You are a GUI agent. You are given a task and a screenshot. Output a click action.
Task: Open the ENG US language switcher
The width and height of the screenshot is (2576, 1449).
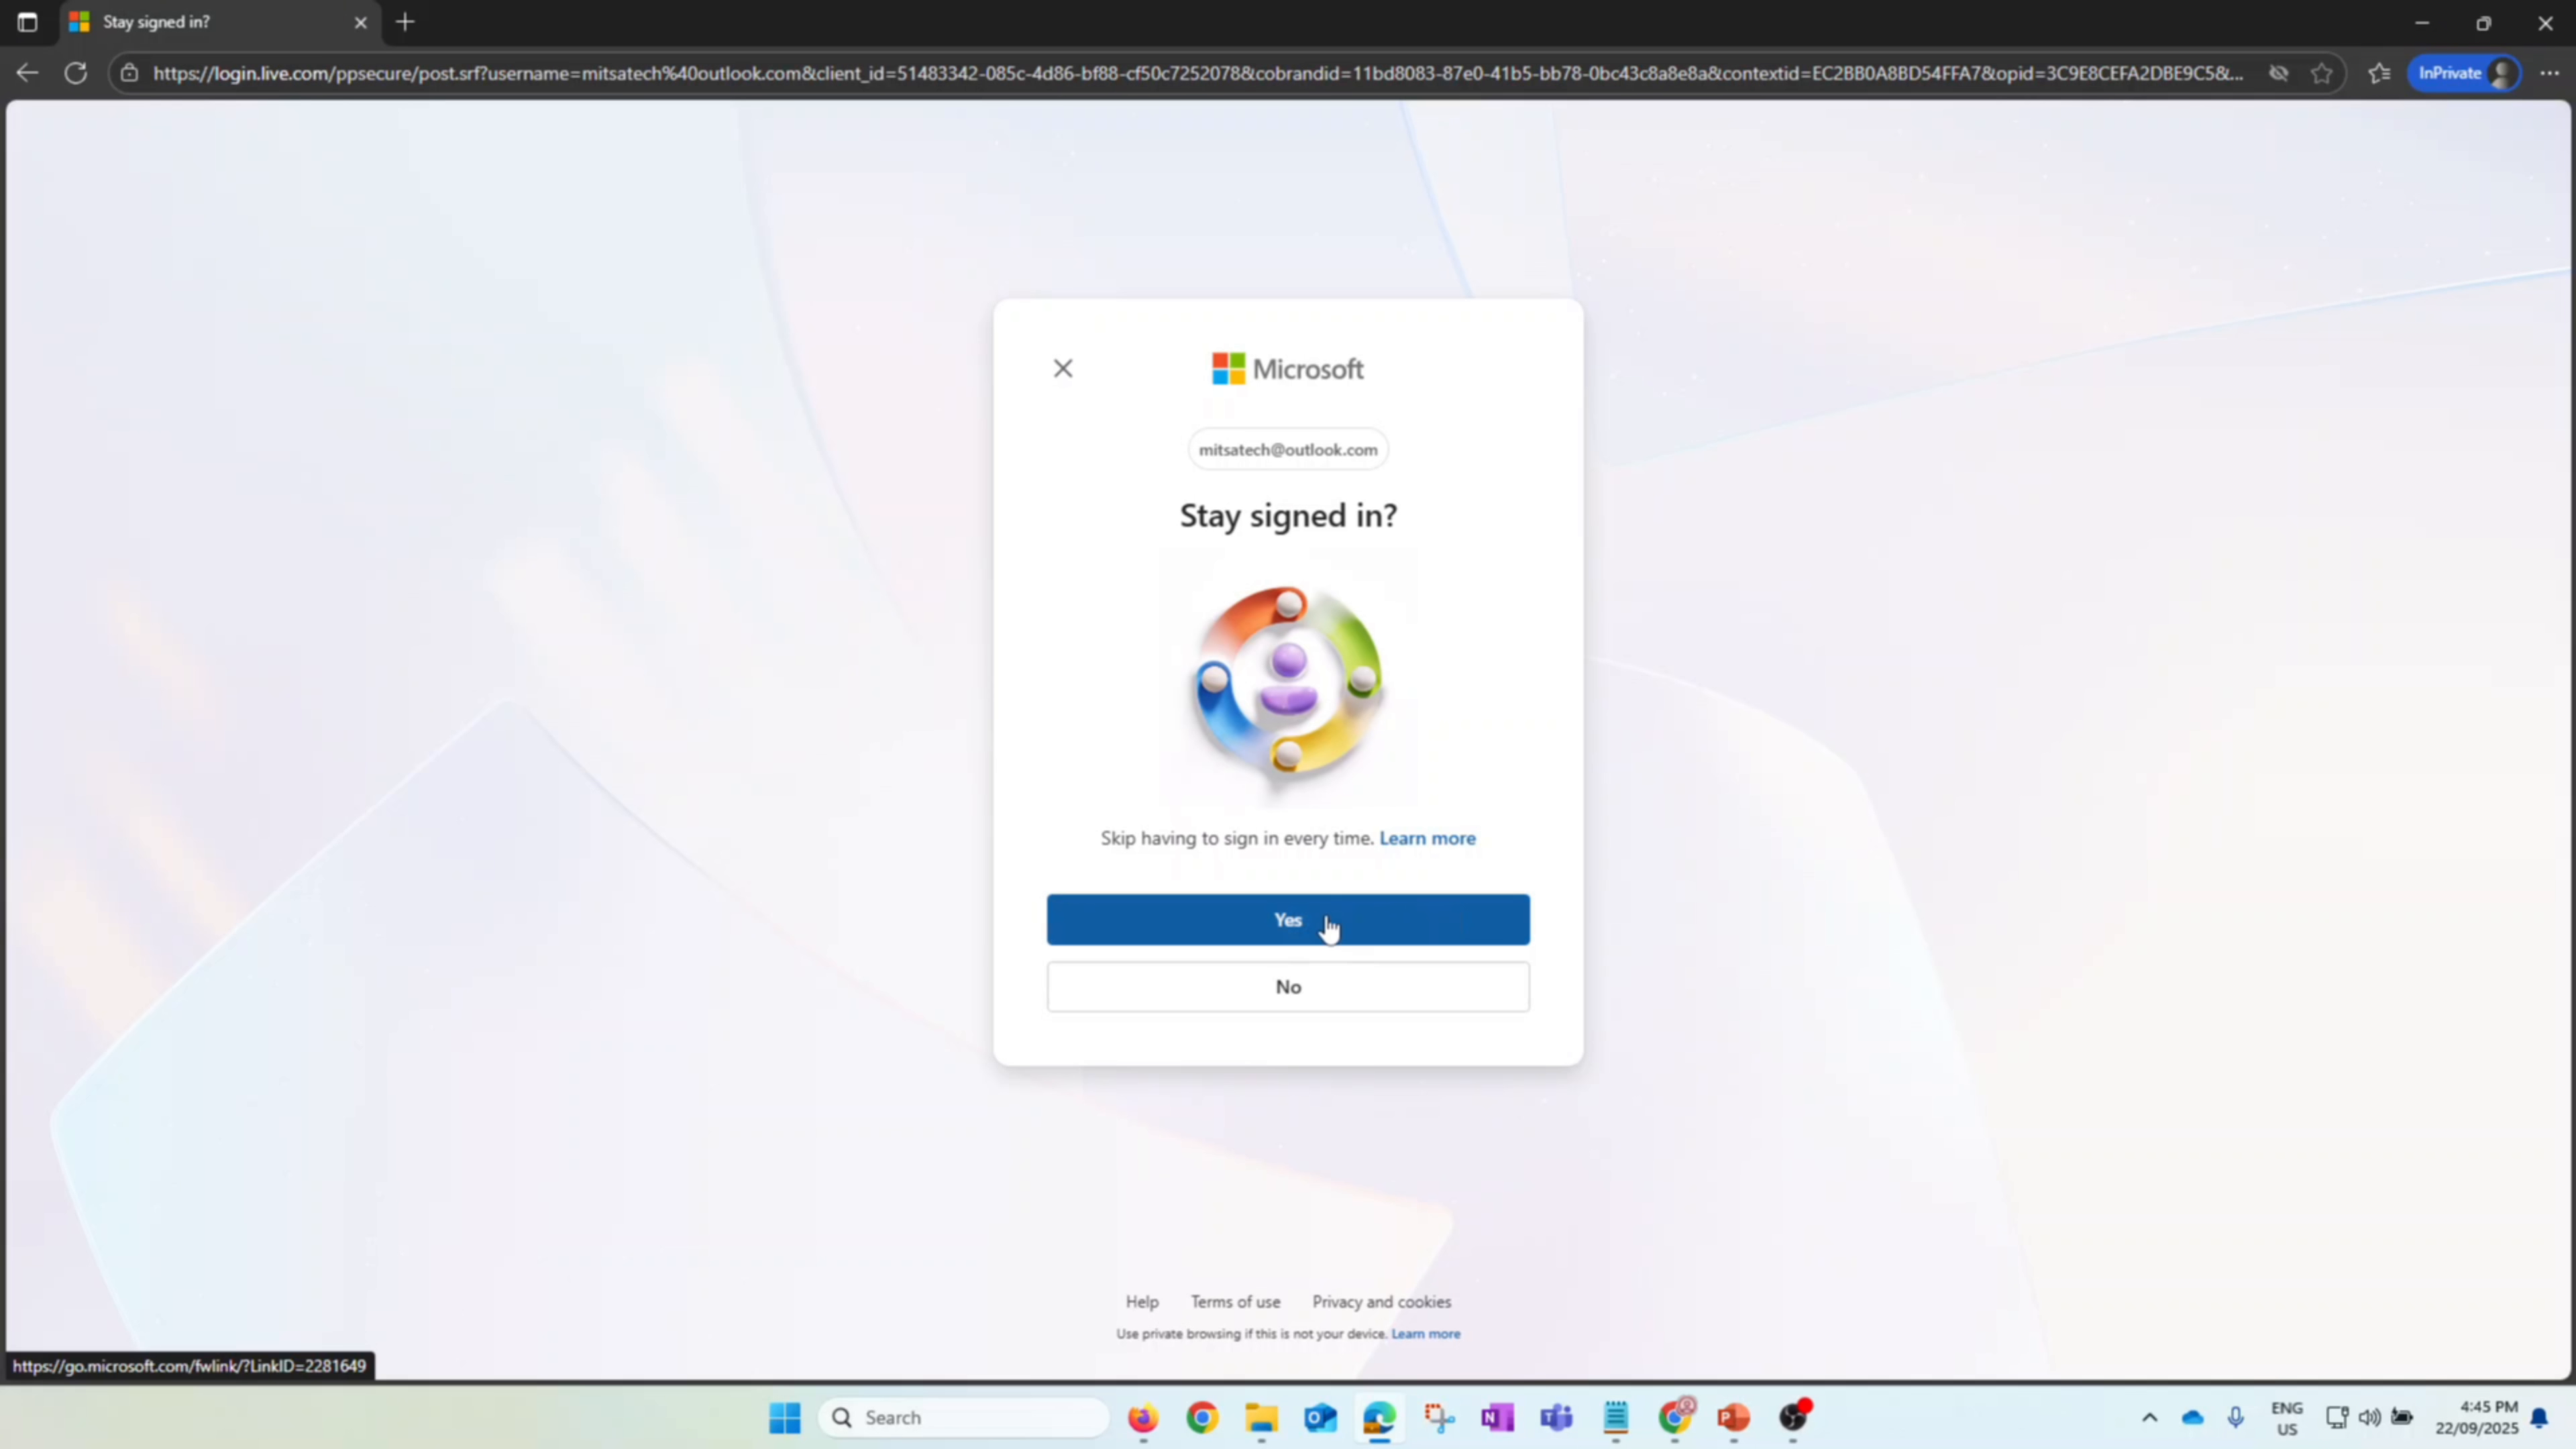tap(2288, 1417)
